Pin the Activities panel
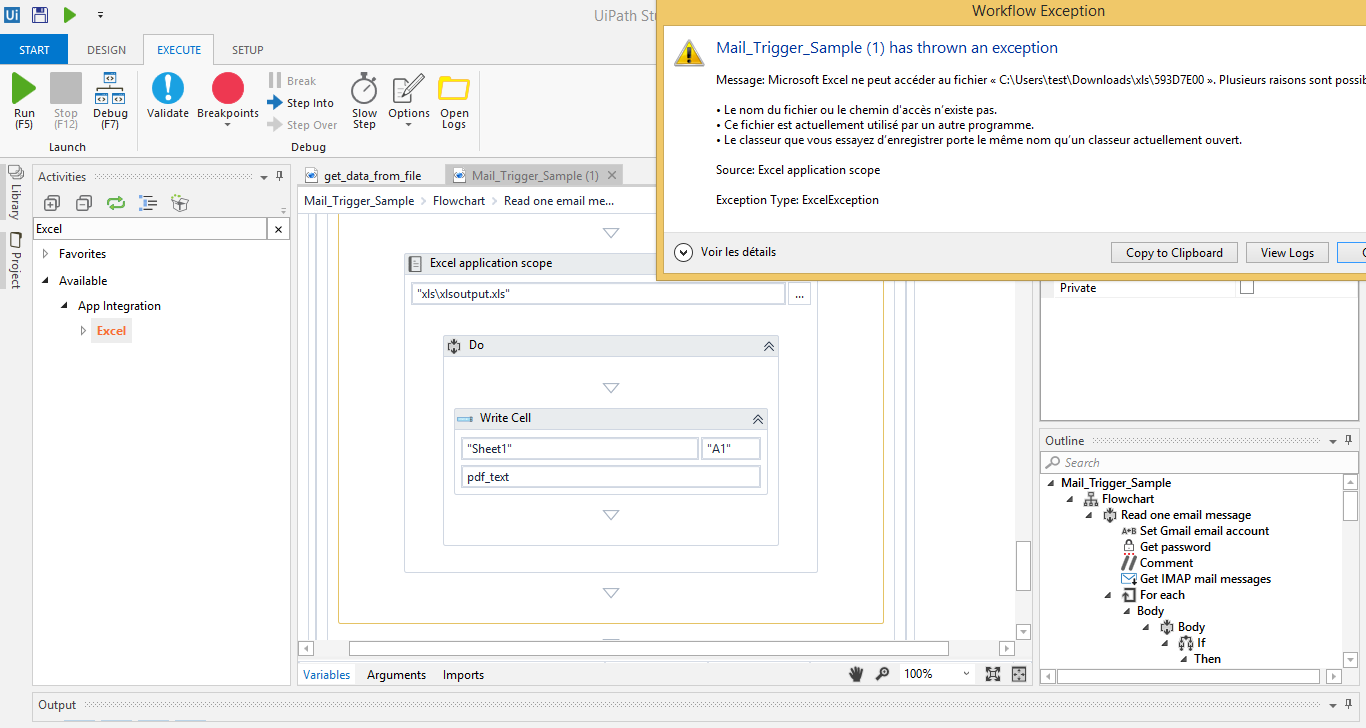 click(x=279, y=176)
